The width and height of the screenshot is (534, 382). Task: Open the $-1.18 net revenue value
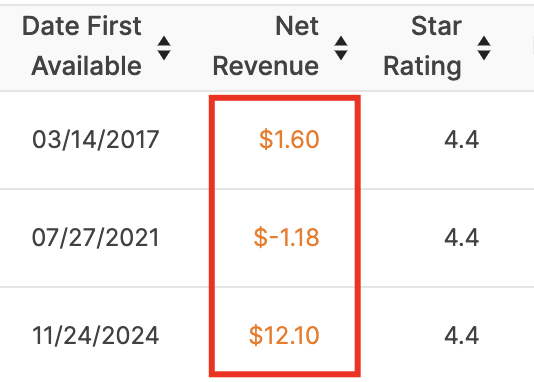286,237
